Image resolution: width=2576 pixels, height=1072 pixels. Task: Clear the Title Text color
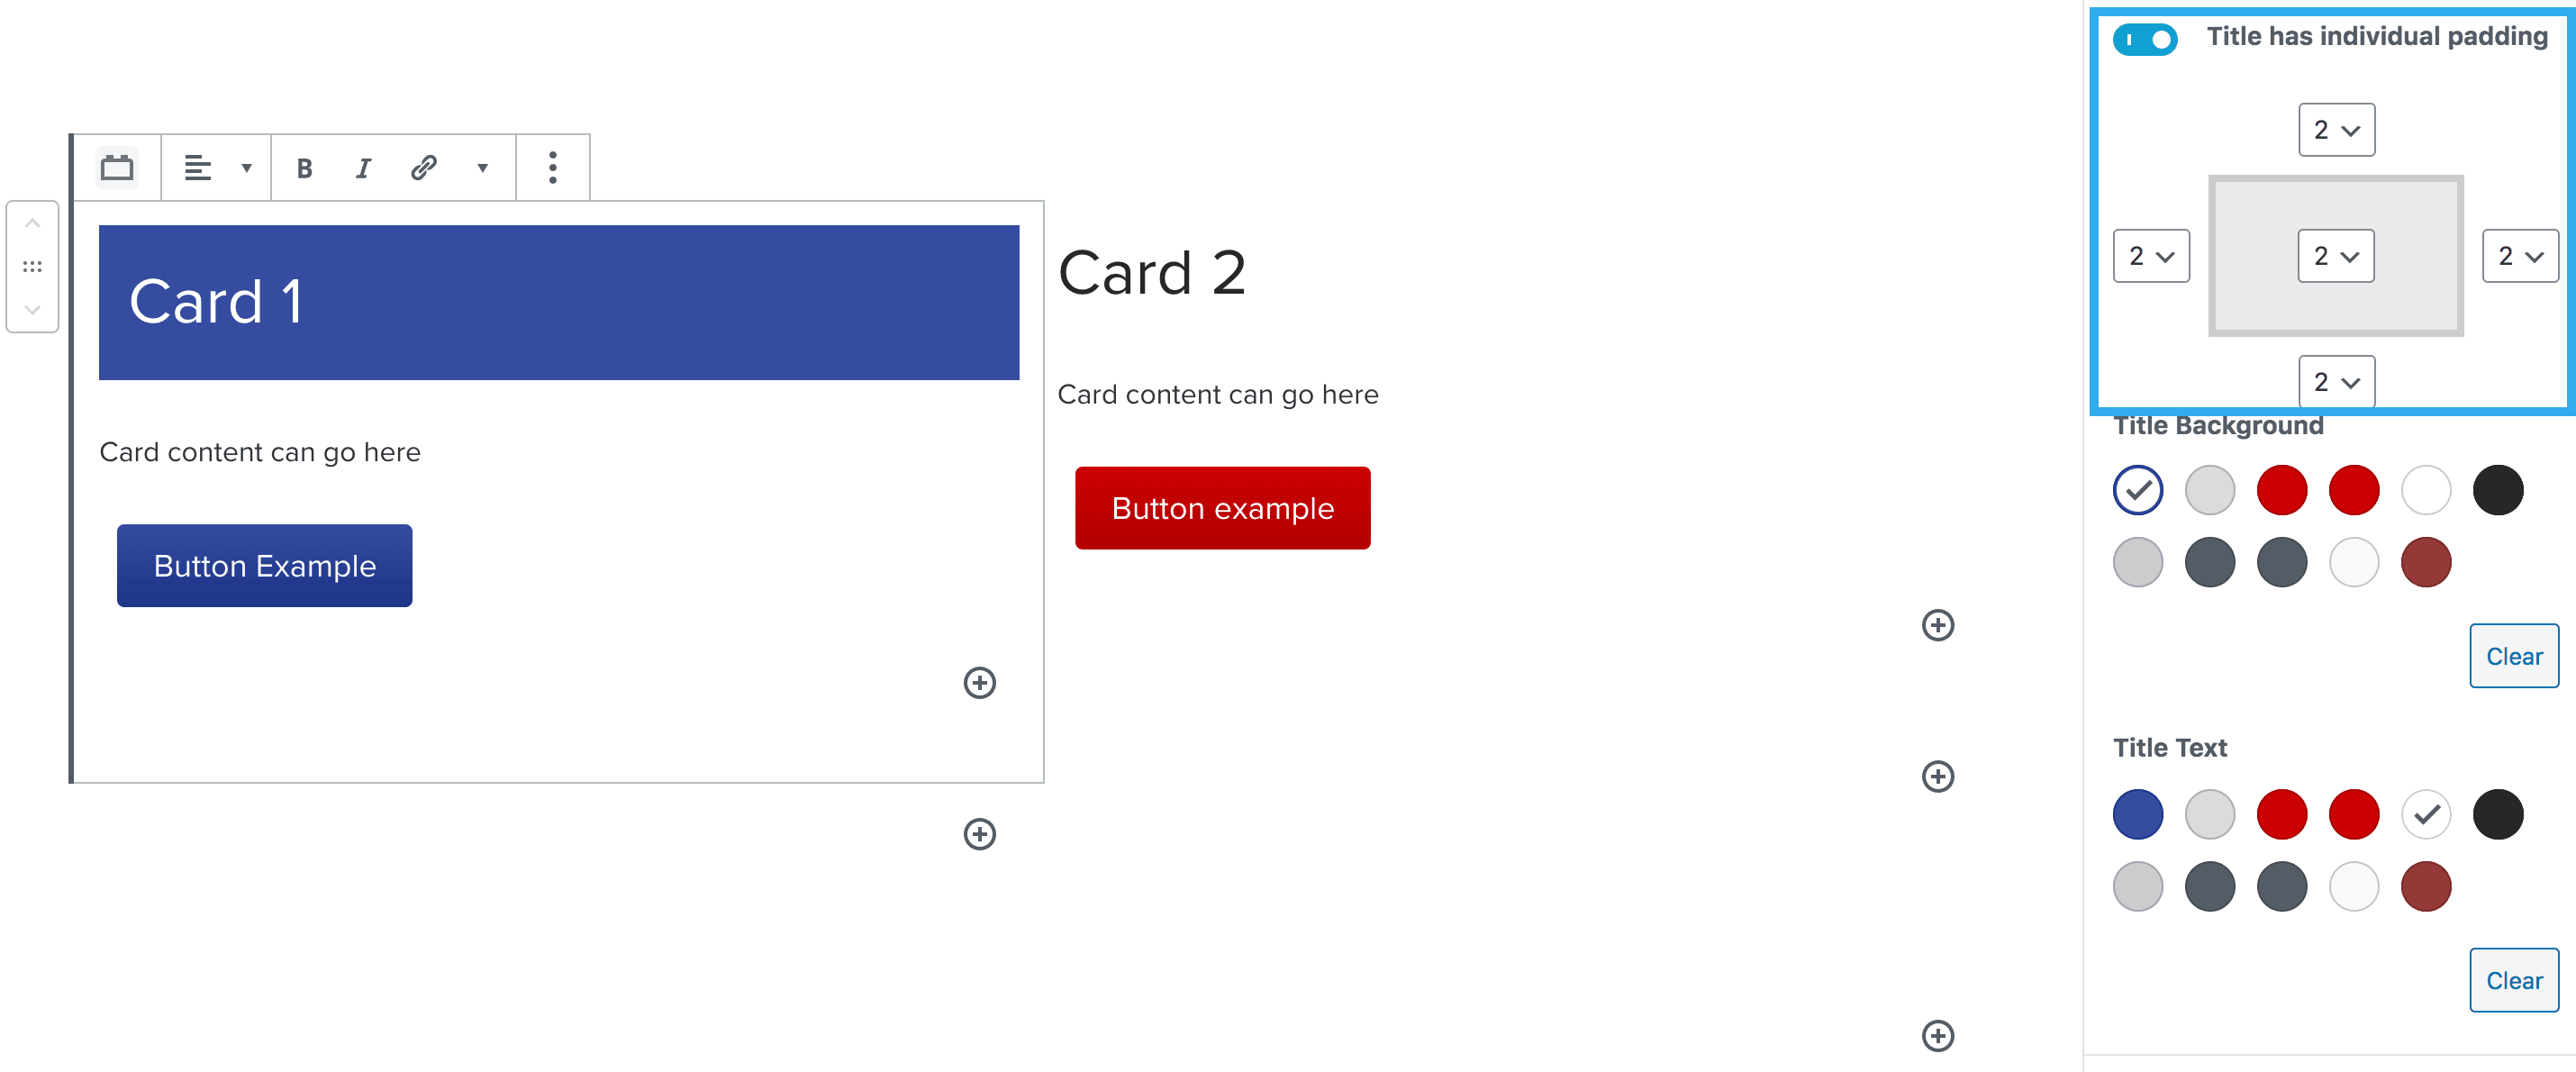point(2513,980)
